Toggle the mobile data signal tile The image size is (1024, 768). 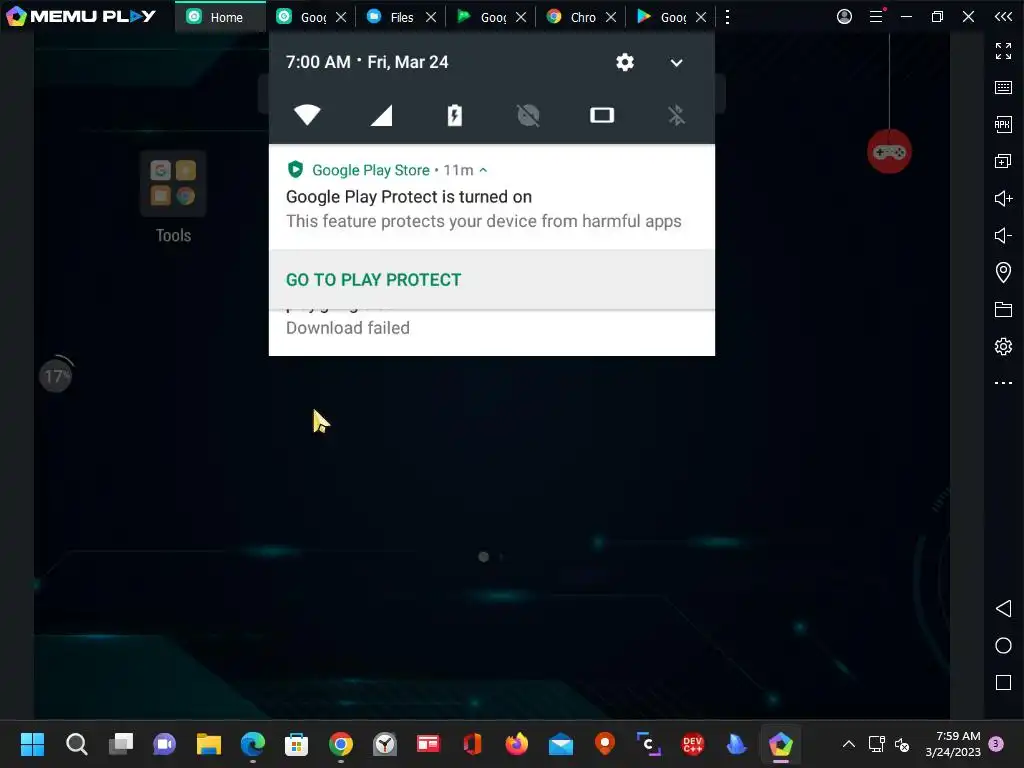coord(381,115)
